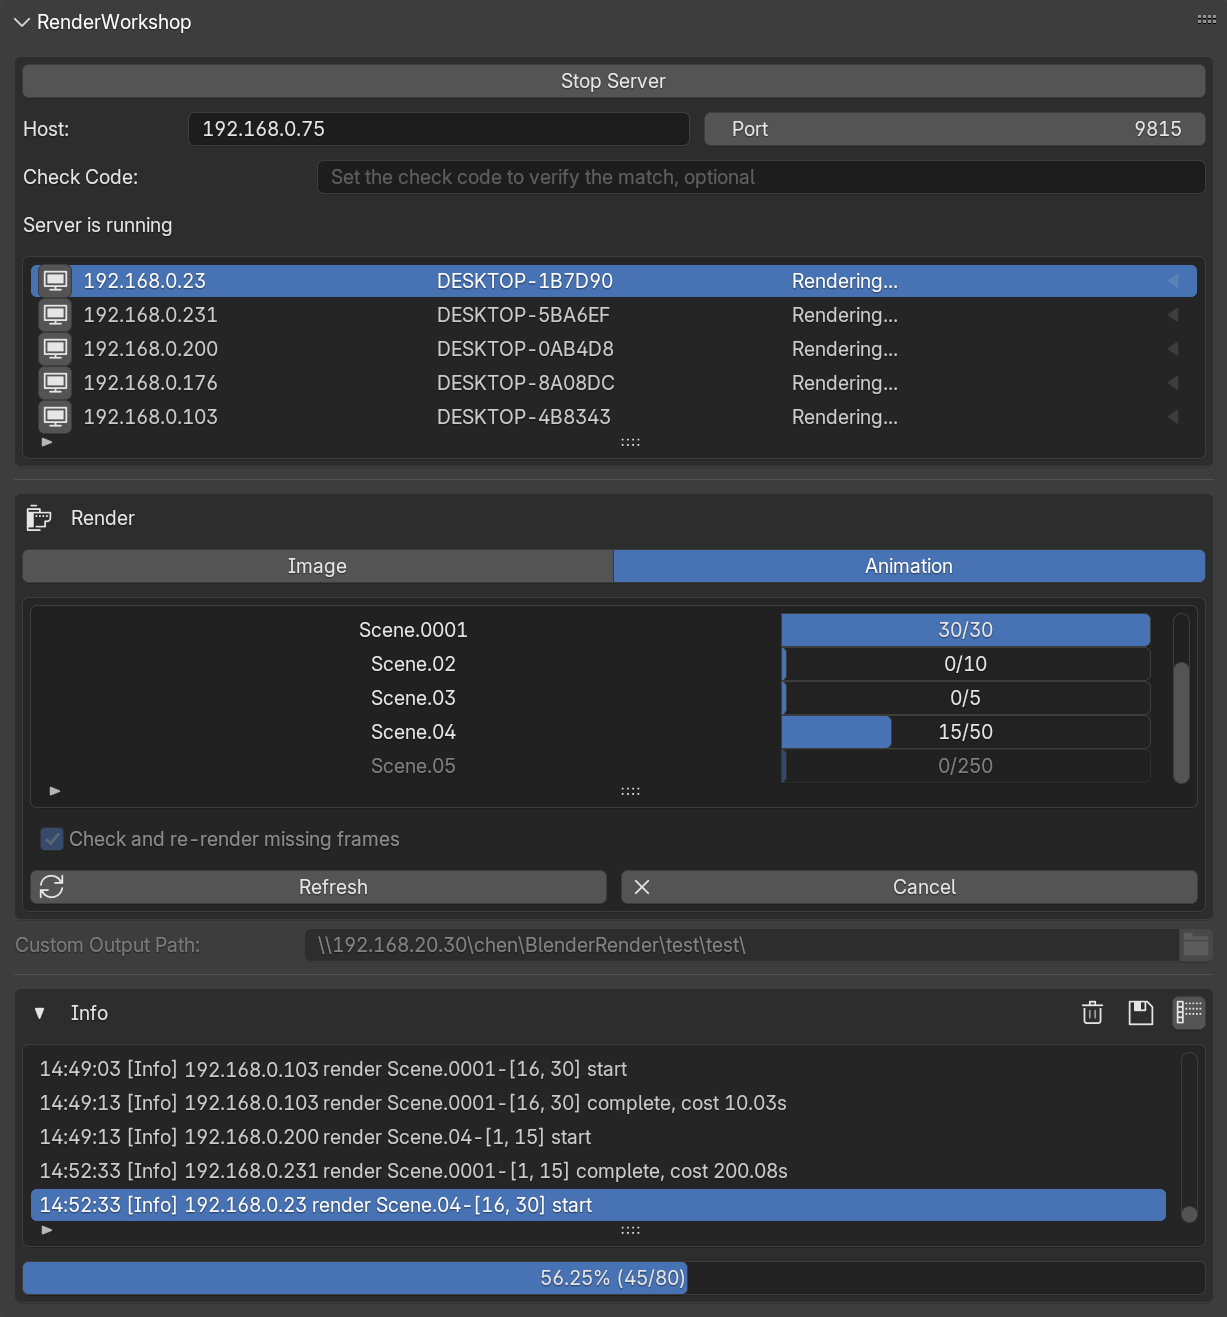The width and height of the screenshot is (1227, 1317).
Task: Click the Host address input field
Action: click(438, 129)
